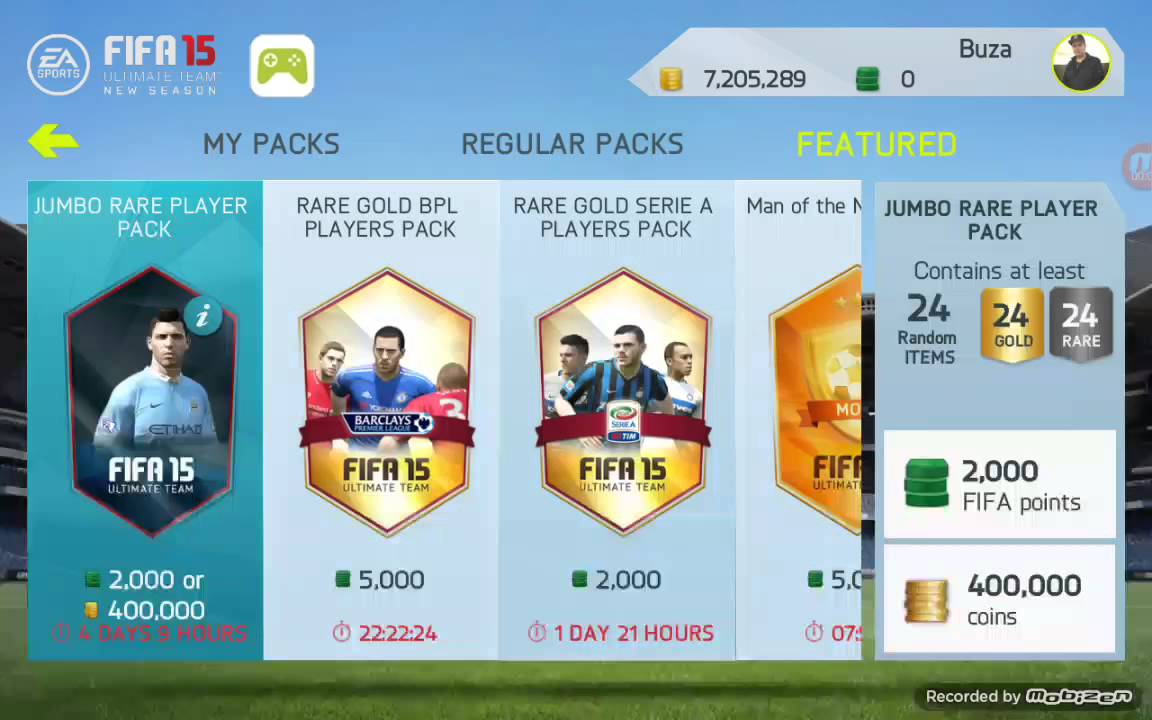The width and height of the screenshot is (1152, 720).
Task: Open the green game controller icon
Action: click(282, 66)
